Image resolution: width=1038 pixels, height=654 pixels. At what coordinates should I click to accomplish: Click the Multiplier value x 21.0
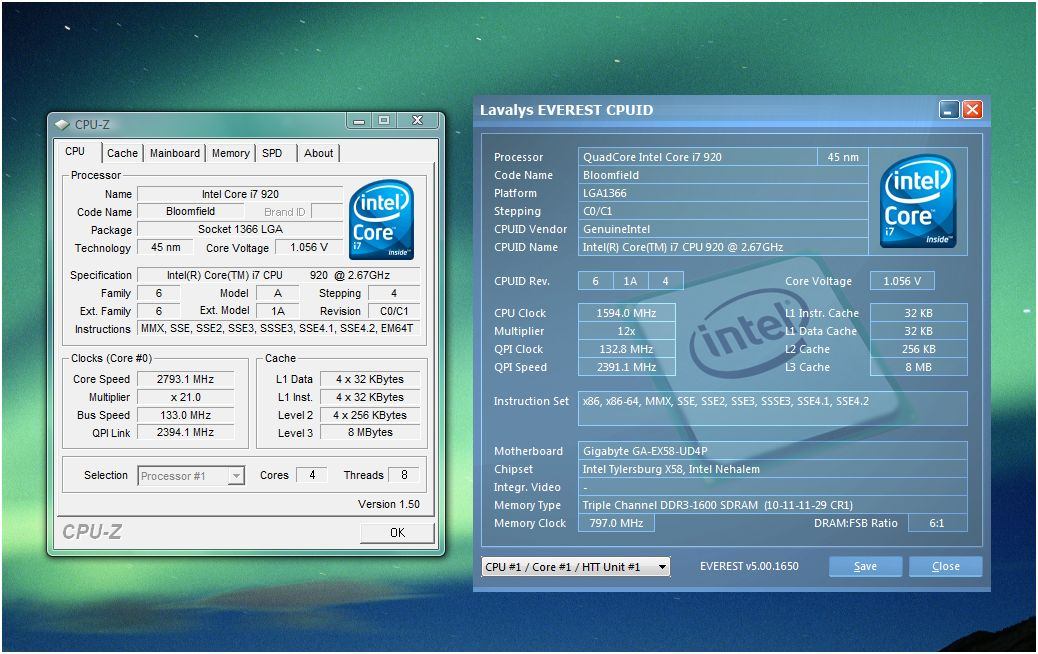click(185, 397)
